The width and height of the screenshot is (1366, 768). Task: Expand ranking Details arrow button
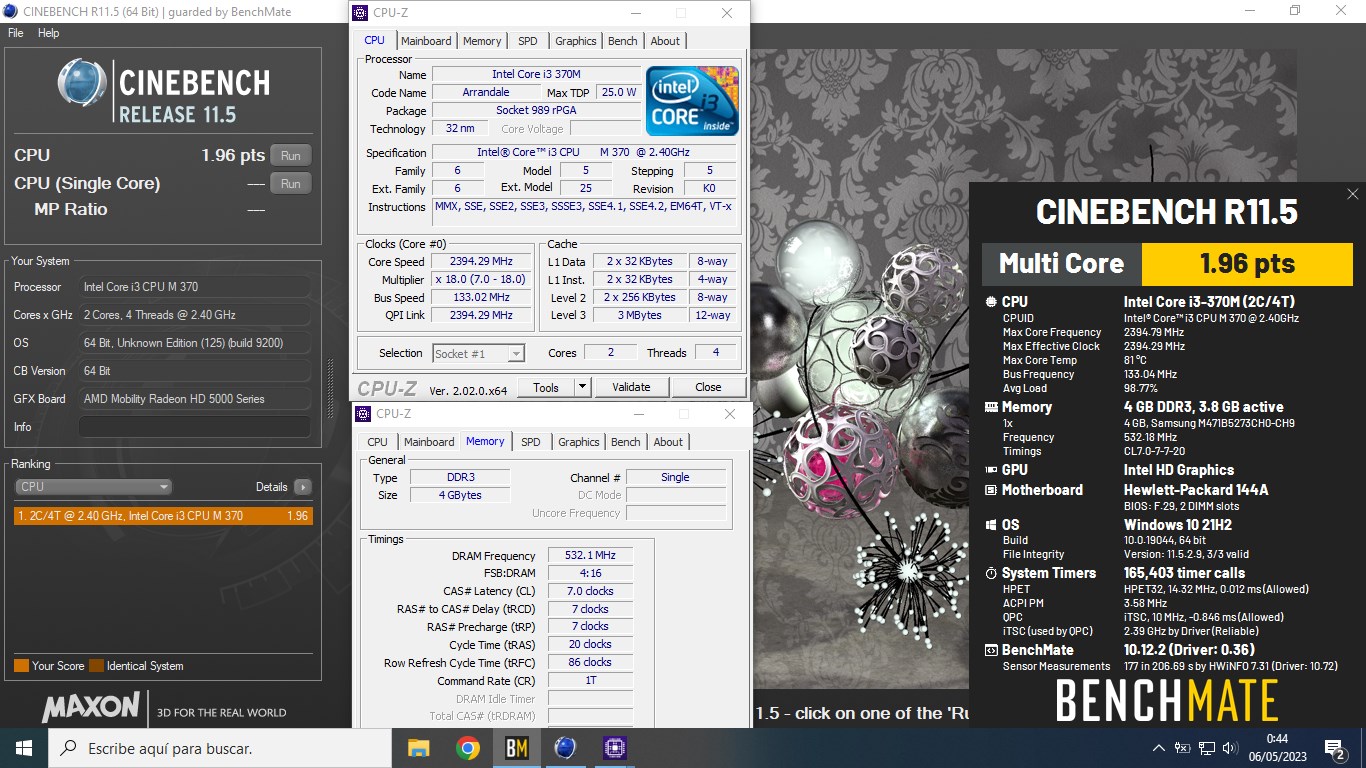pos(302,487)
